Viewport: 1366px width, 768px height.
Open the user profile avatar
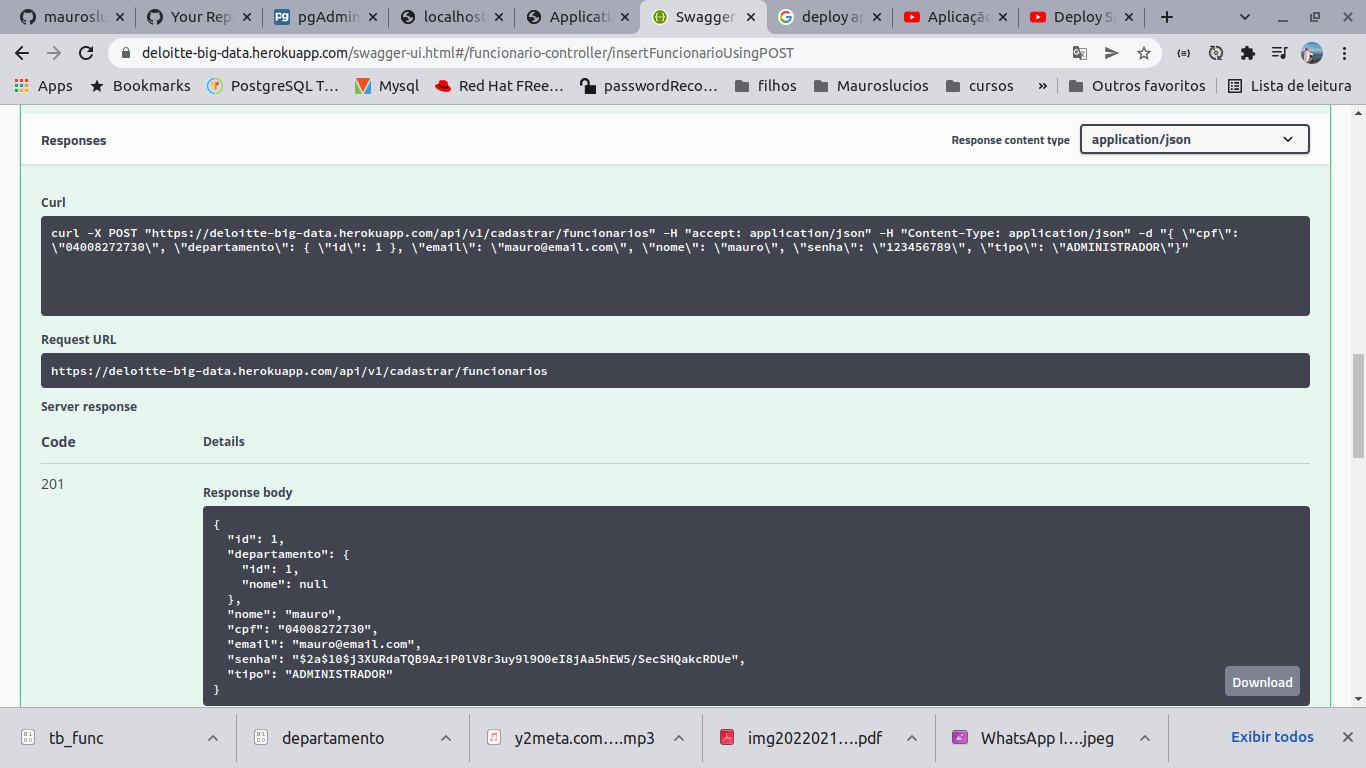pos(1311,53)
